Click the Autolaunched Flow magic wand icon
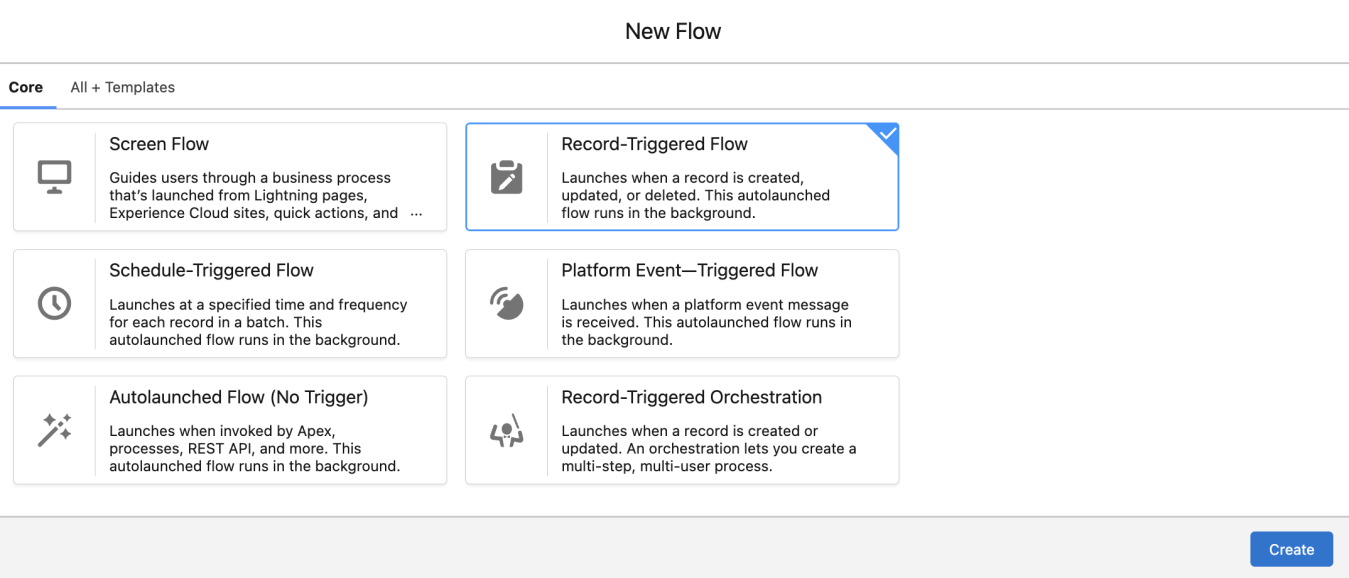Viewport: 1349px width, 578px height. click(54, 430)
